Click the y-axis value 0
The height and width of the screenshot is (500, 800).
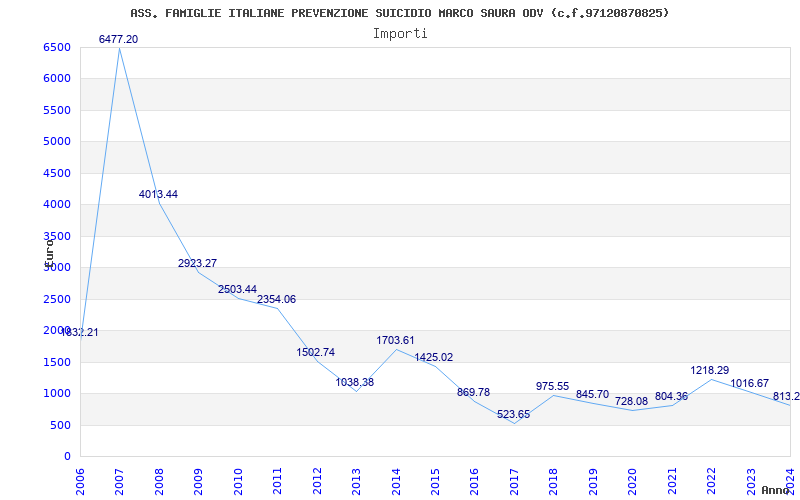67,457
